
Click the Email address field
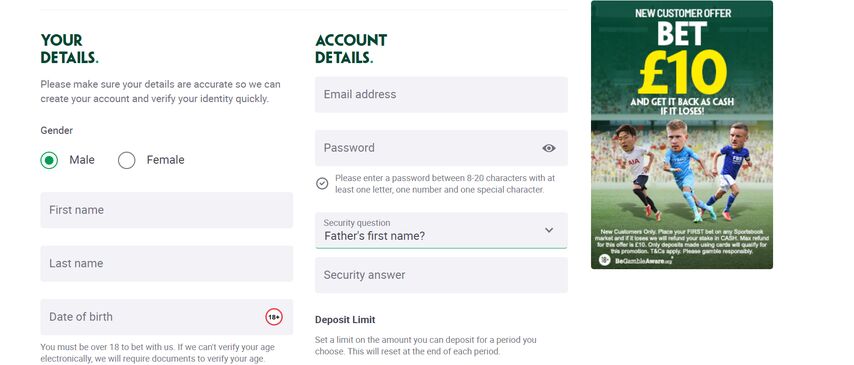pyautogui.click(x=441, y=94)
